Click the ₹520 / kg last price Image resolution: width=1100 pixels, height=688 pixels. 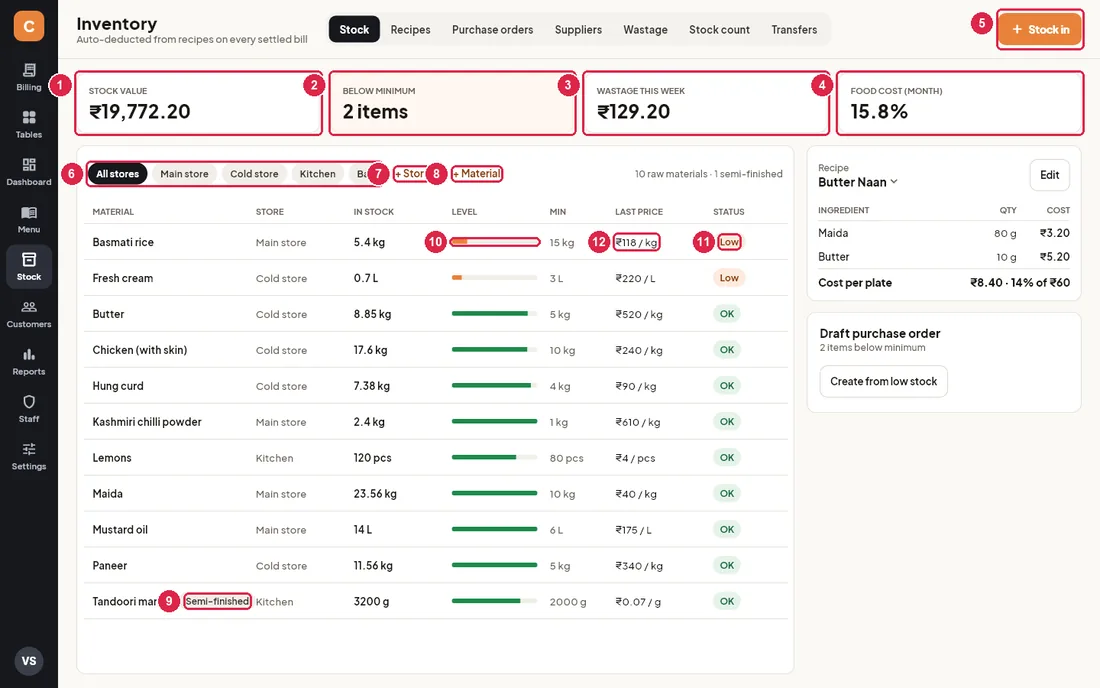tap(638, 314)
